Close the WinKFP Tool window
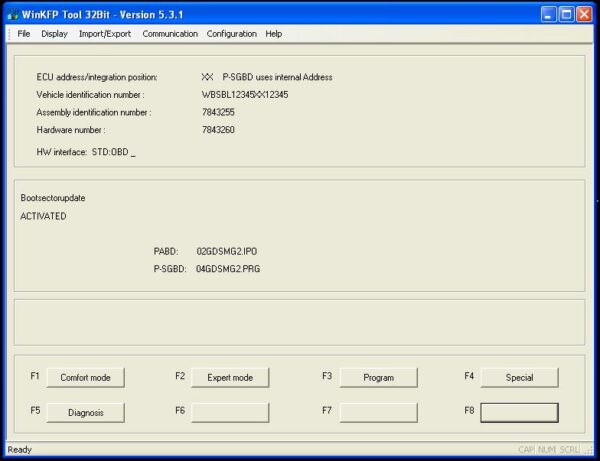 586,13
